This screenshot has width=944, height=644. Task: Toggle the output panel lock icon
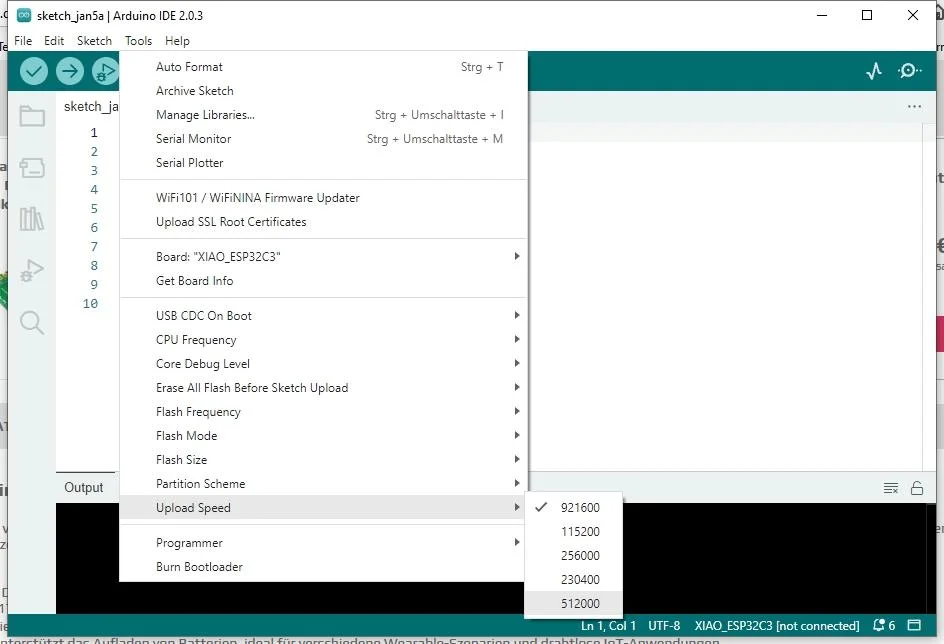pyautogui.click(x=917, y=488)
